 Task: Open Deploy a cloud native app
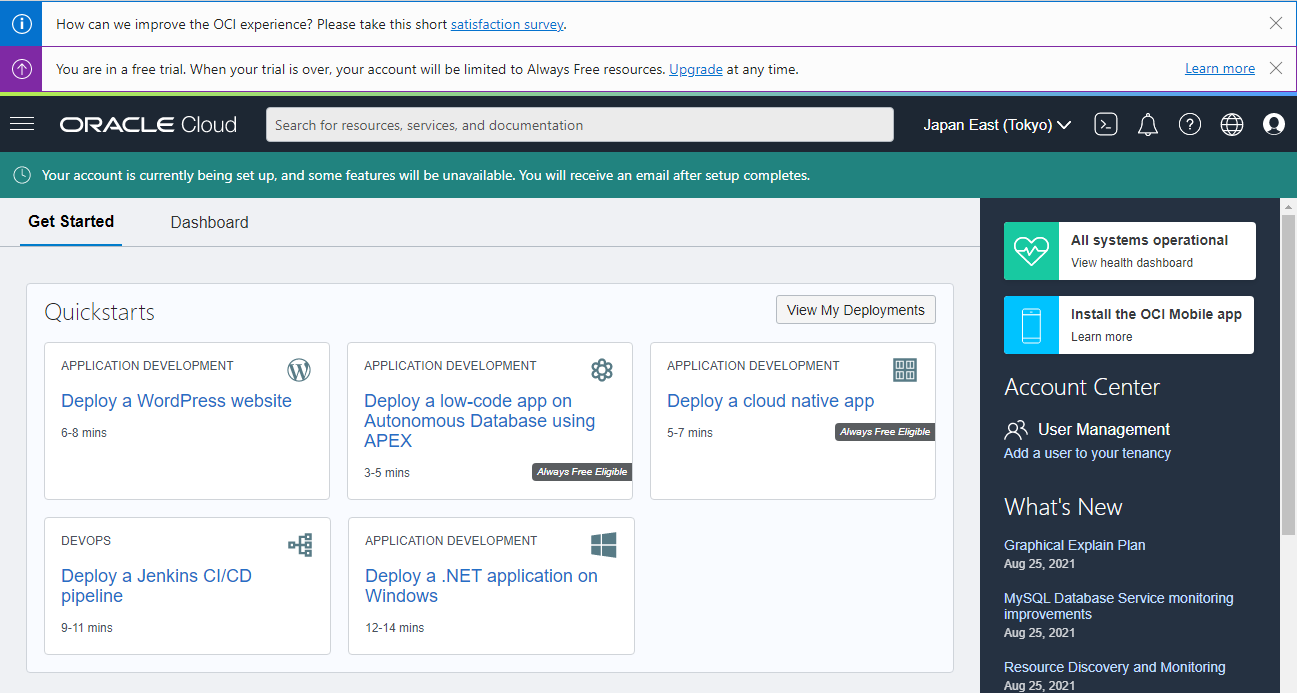pos(771,401)
